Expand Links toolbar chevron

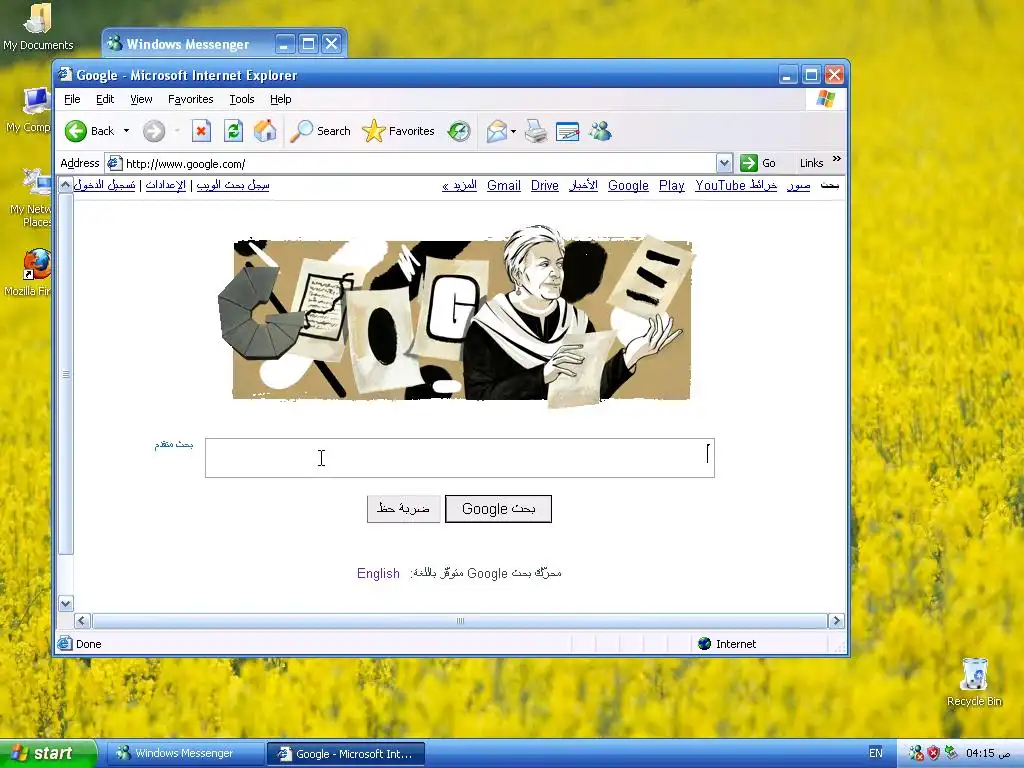point(837,159)
